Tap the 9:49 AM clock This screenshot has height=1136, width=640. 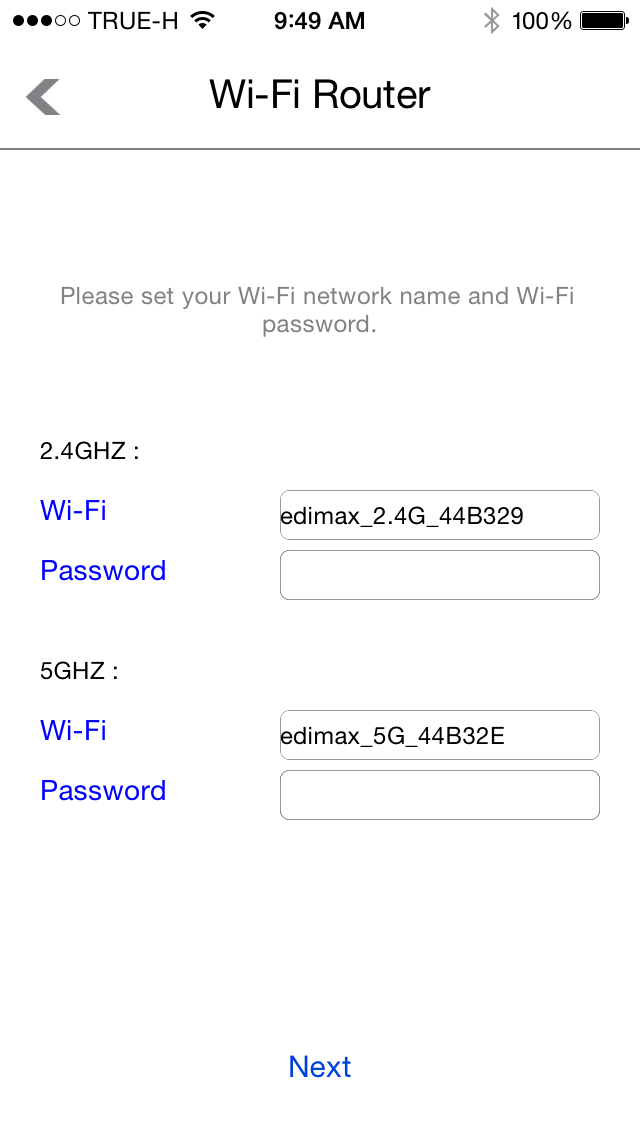tap(319, 20)
